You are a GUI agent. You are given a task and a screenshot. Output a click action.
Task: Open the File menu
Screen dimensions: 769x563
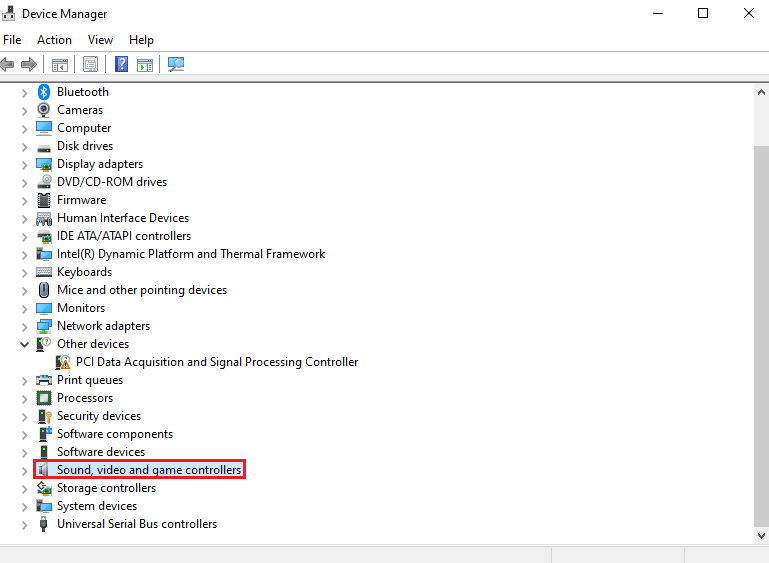[12, 40]
